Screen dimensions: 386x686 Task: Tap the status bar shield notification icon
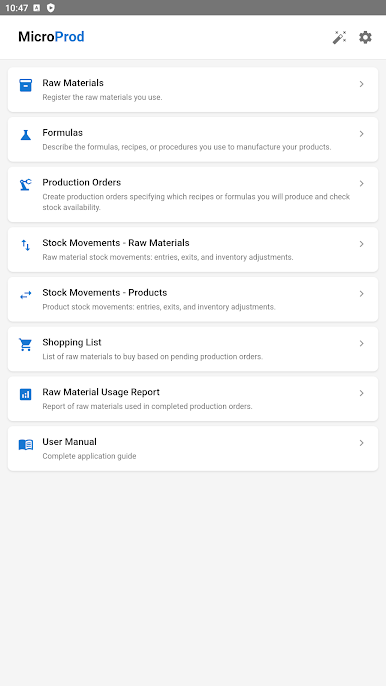(51, 7)
